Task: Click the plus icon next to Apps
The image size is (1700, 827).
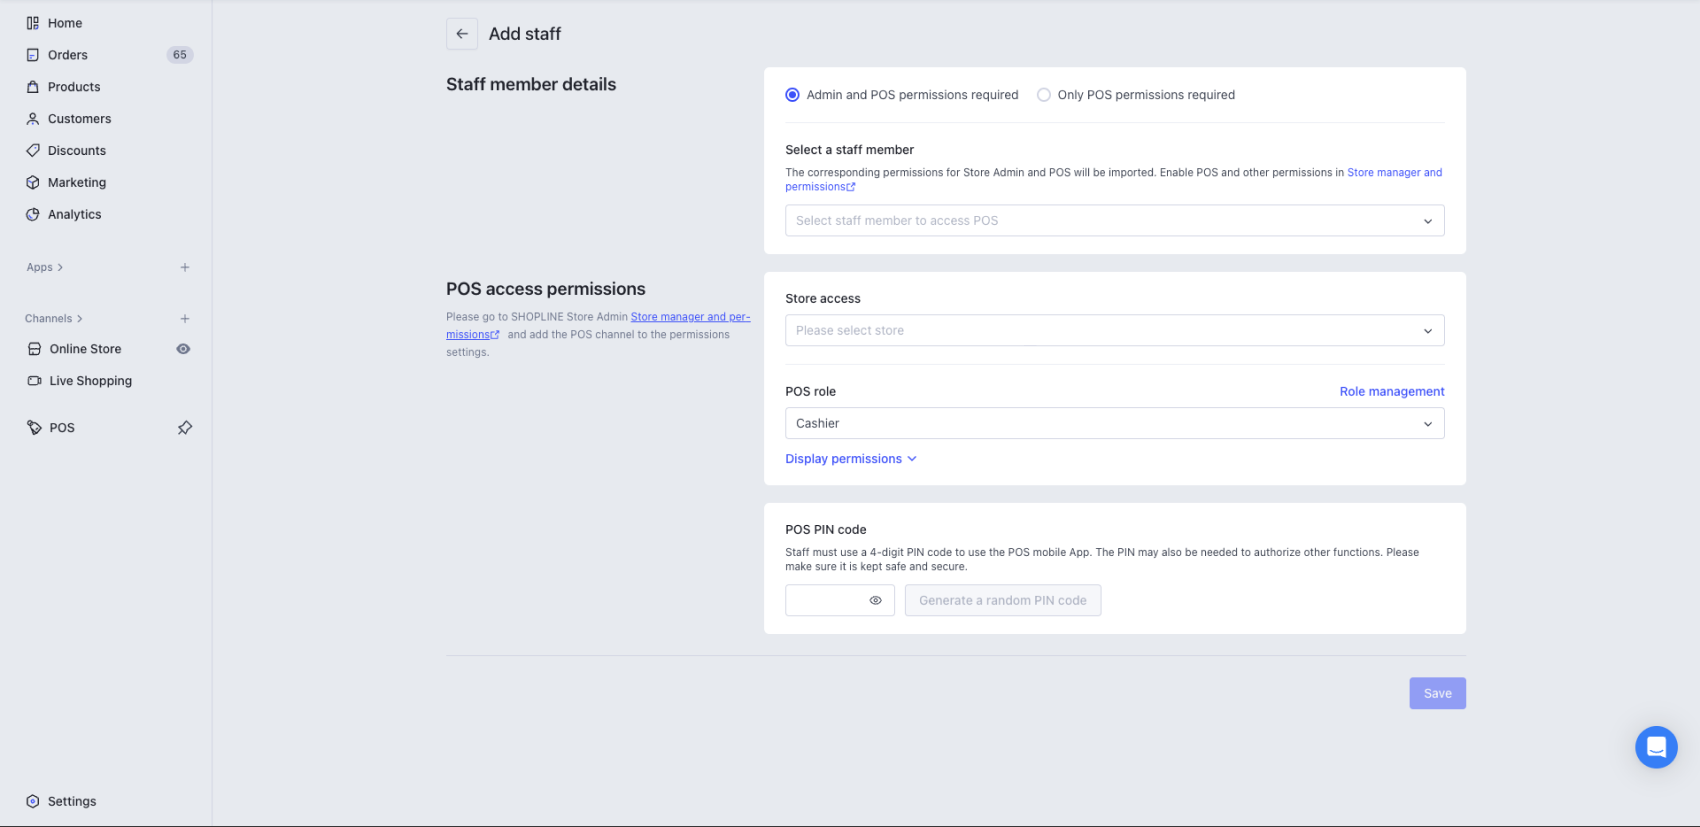Action: tap(185, 268)
